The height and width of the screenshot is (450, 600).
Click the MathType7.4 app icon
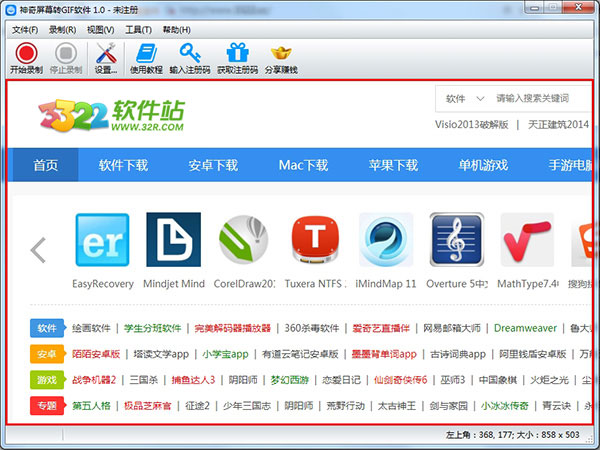[527, 240]
